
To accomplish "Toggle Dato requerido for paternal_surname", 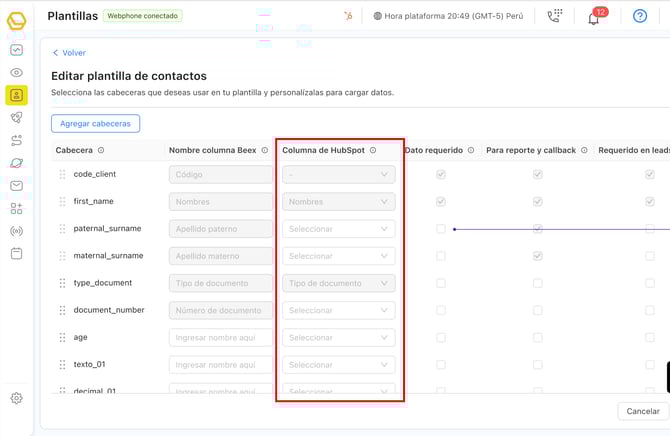I will 441,229.
